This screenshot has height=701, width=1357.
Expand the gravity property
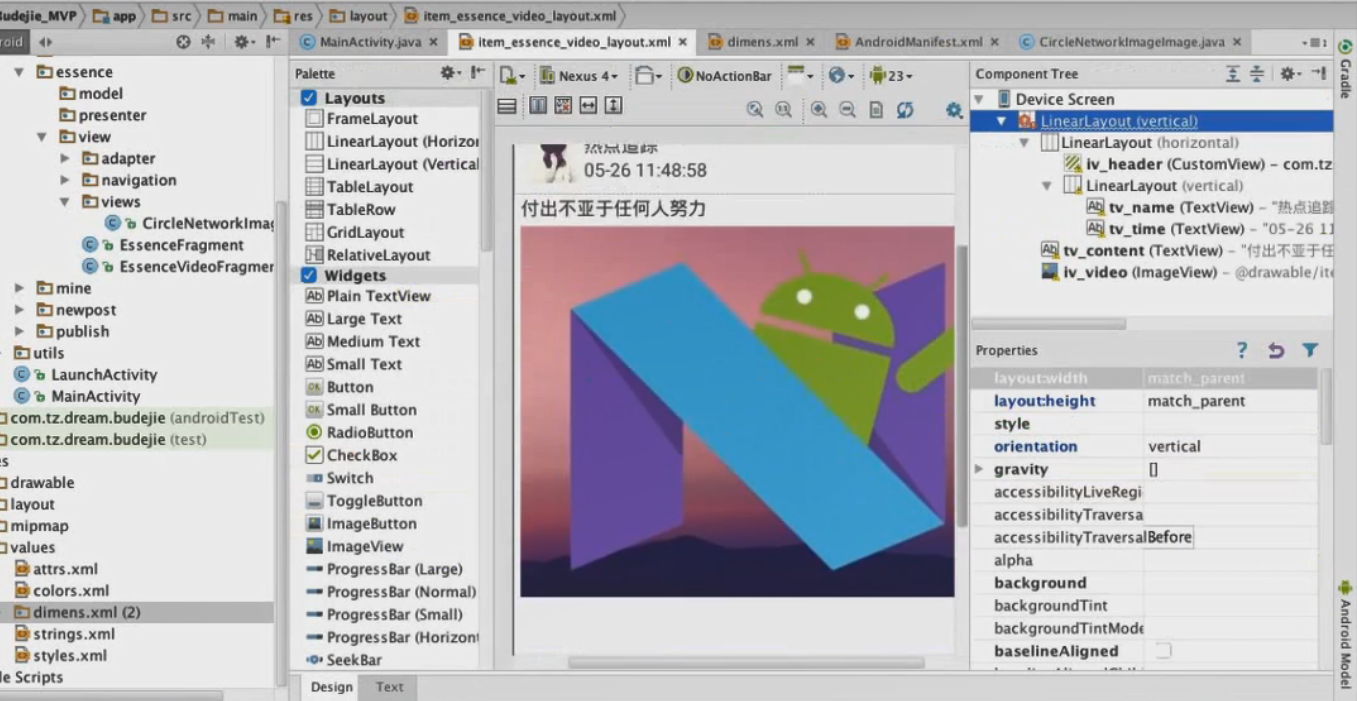(979, 469)
